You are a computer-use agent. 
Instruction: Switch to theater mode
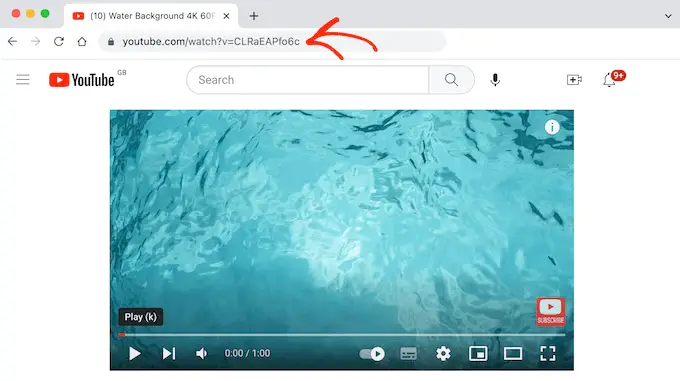coord(513,354)
